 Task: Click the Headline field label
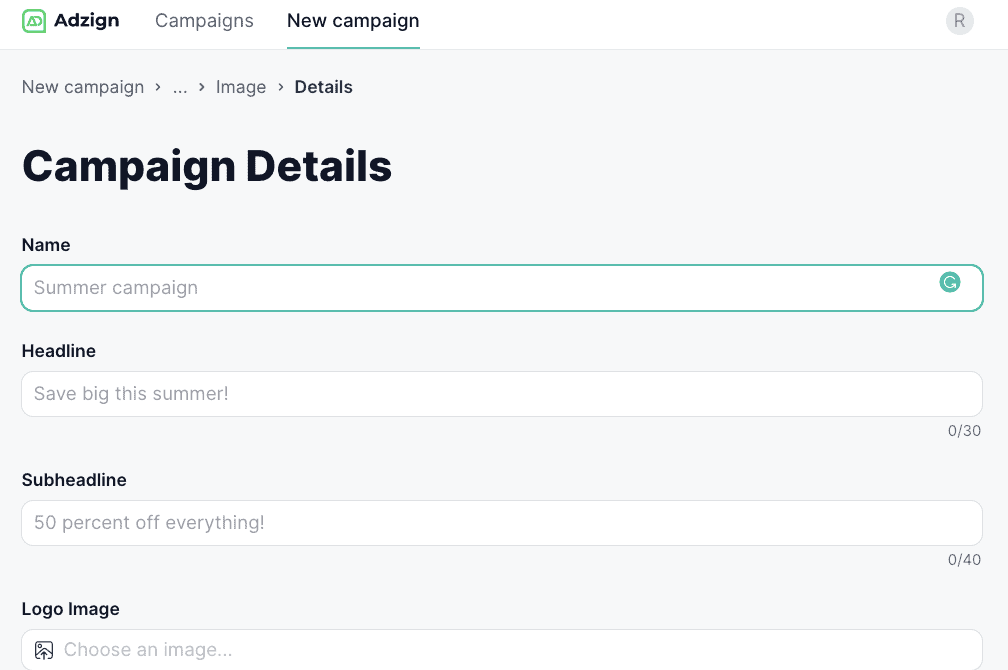(x=59, y=351)
